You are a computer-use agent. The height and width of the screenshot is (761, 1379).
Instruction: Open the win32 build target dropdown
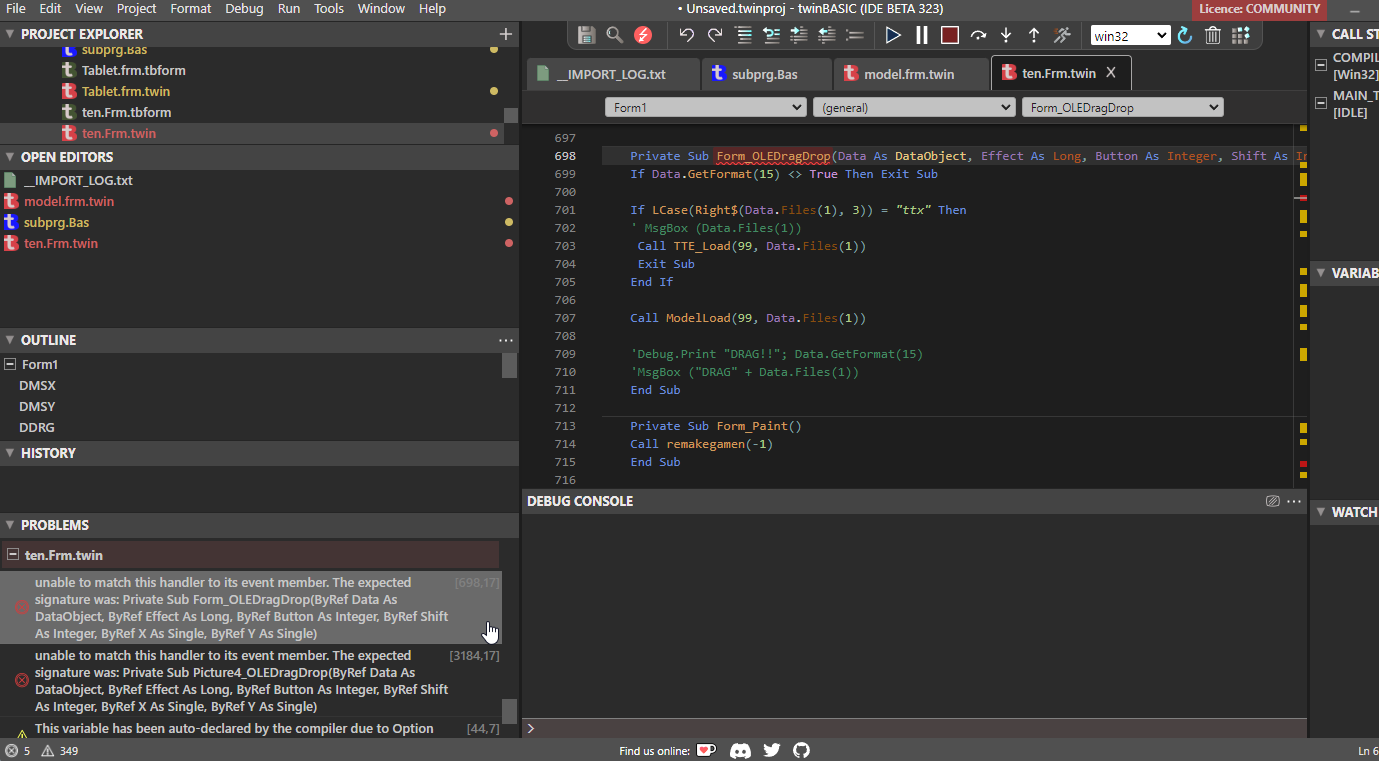click(1130, 34)
